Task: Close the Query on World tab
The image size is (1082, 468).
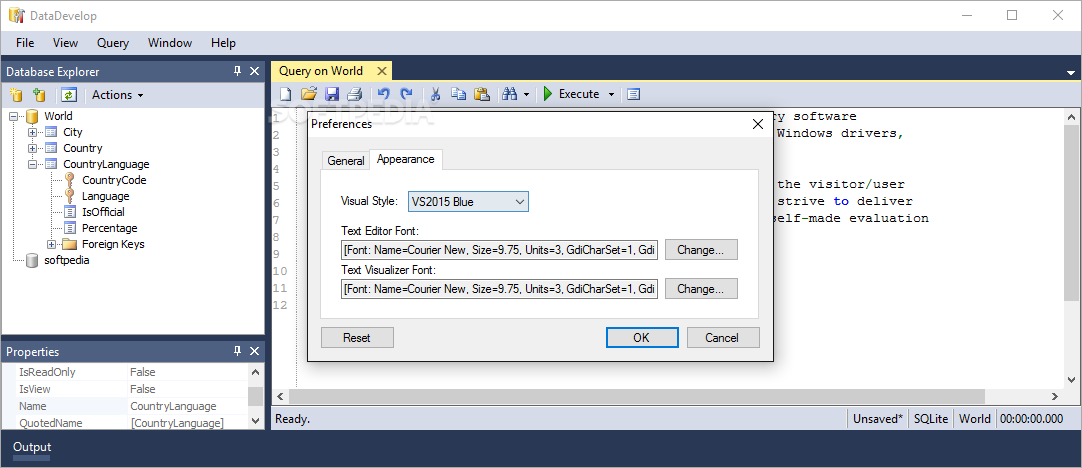Action: (380, 70)
